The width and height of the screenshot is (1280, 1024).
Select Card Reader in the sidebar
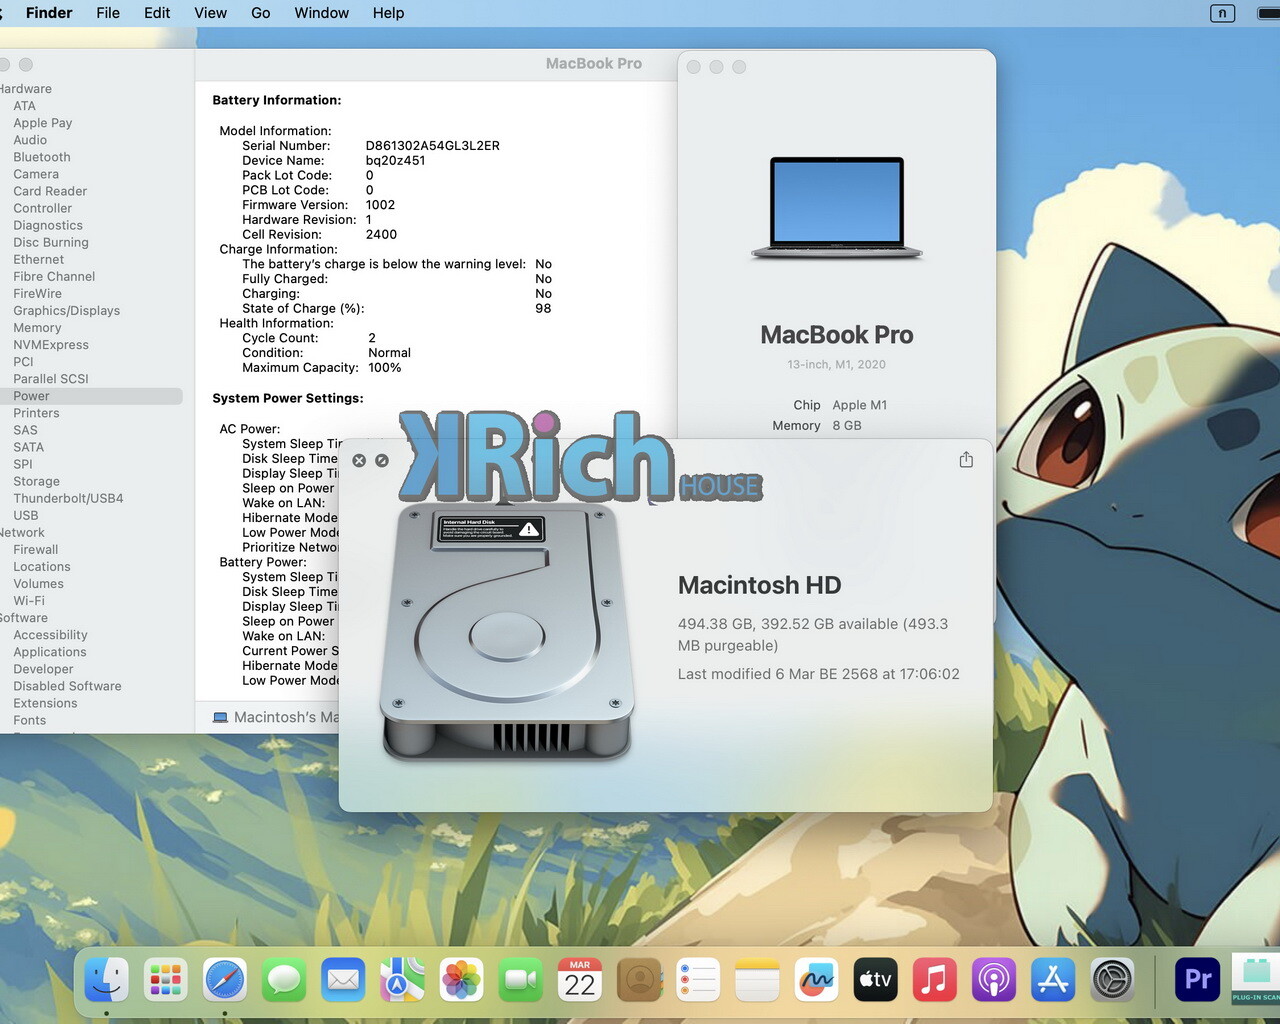(50, 191)
